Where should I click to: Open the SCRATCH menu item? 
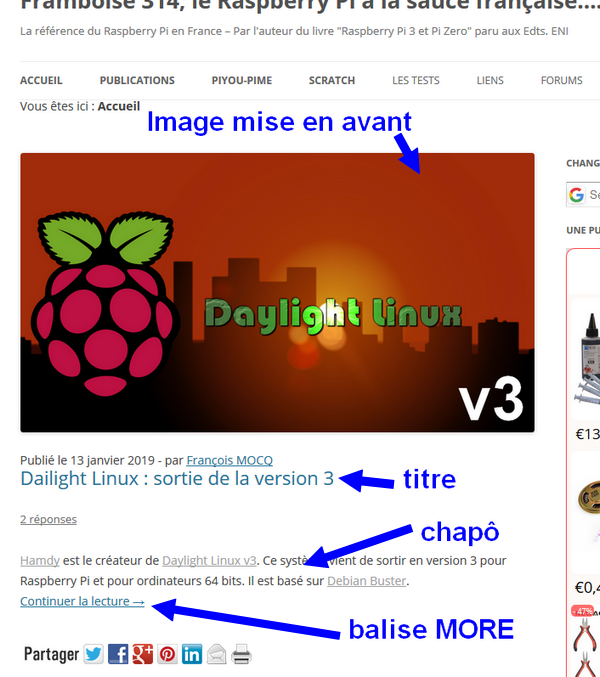click(x=332, y=80)
